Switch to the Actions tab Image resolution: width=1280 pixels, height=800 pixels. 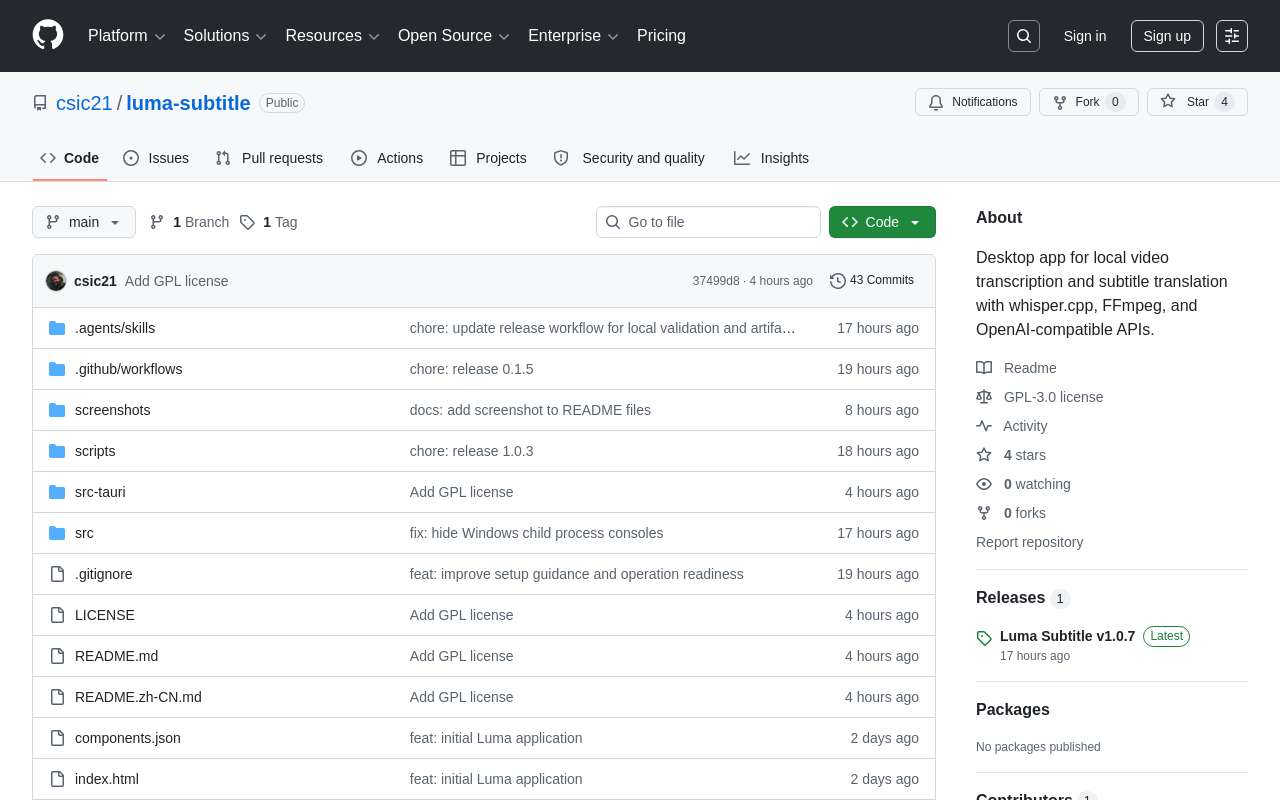tap(387, 158)
